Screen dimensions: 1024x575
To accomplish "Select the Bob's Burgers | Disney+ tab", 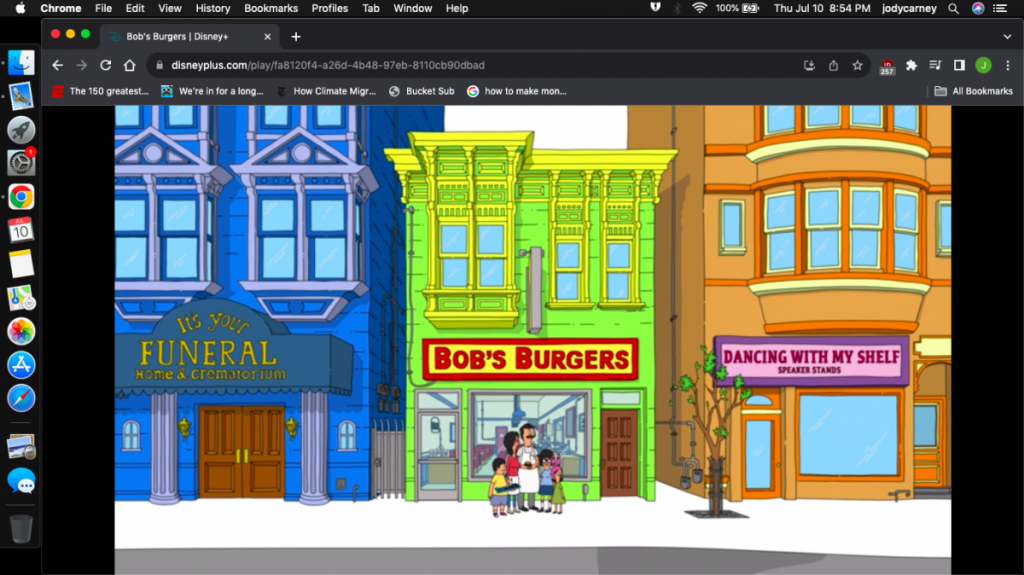I will coord(189,37).
